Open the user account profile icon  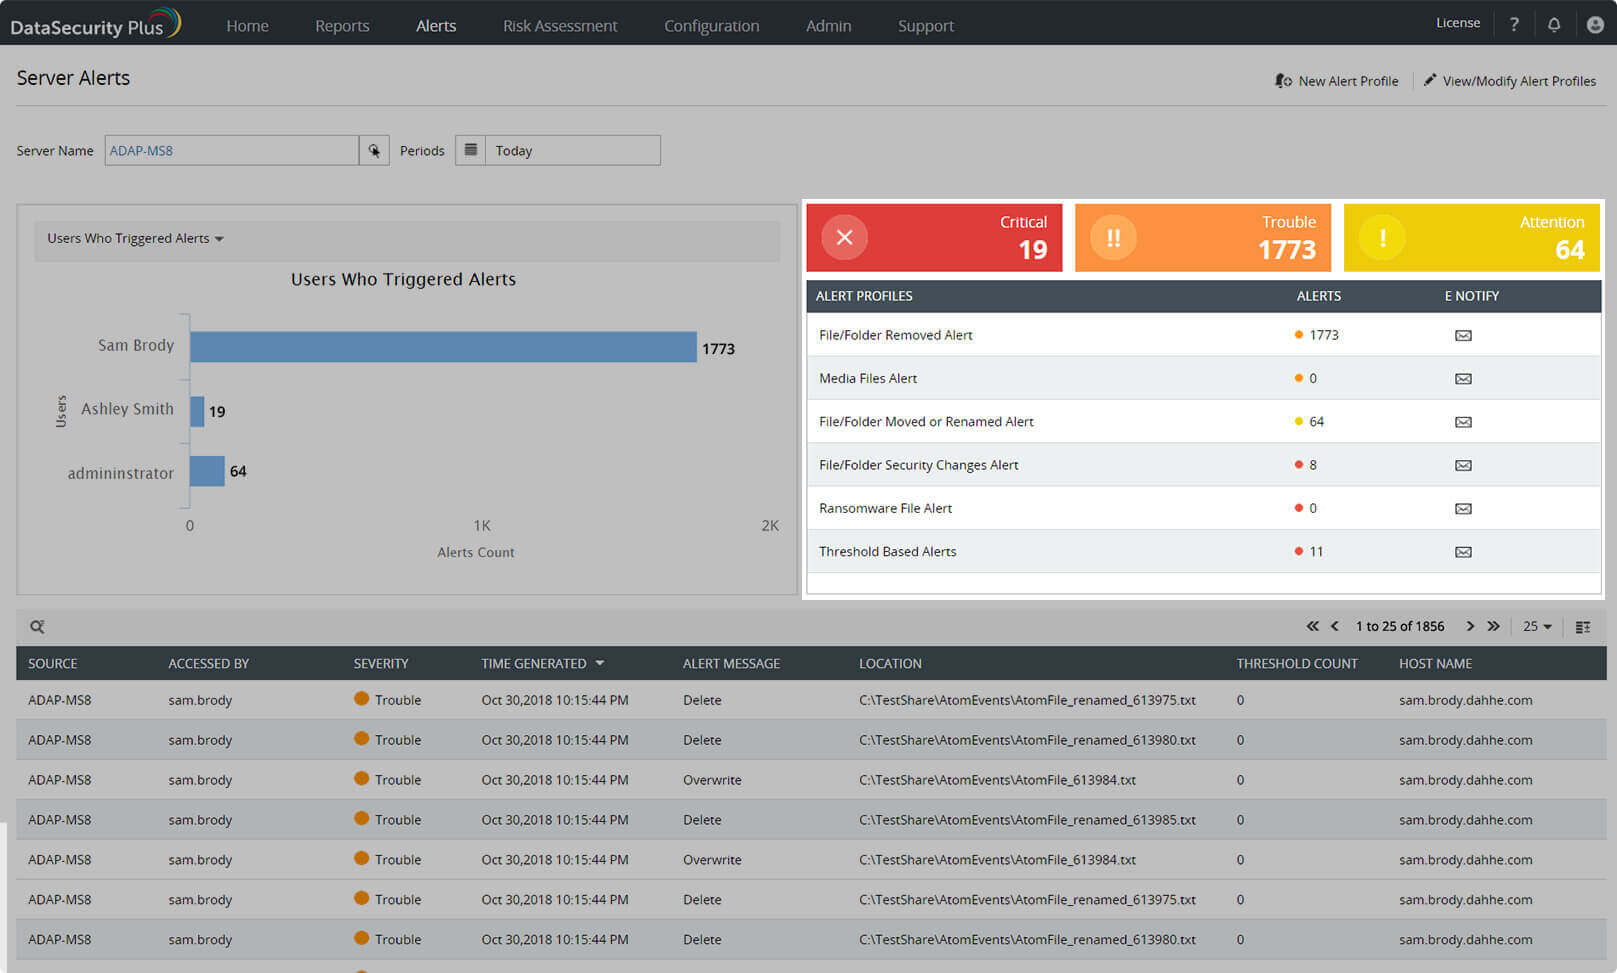pyautogui.click(x=1595, y=25)
